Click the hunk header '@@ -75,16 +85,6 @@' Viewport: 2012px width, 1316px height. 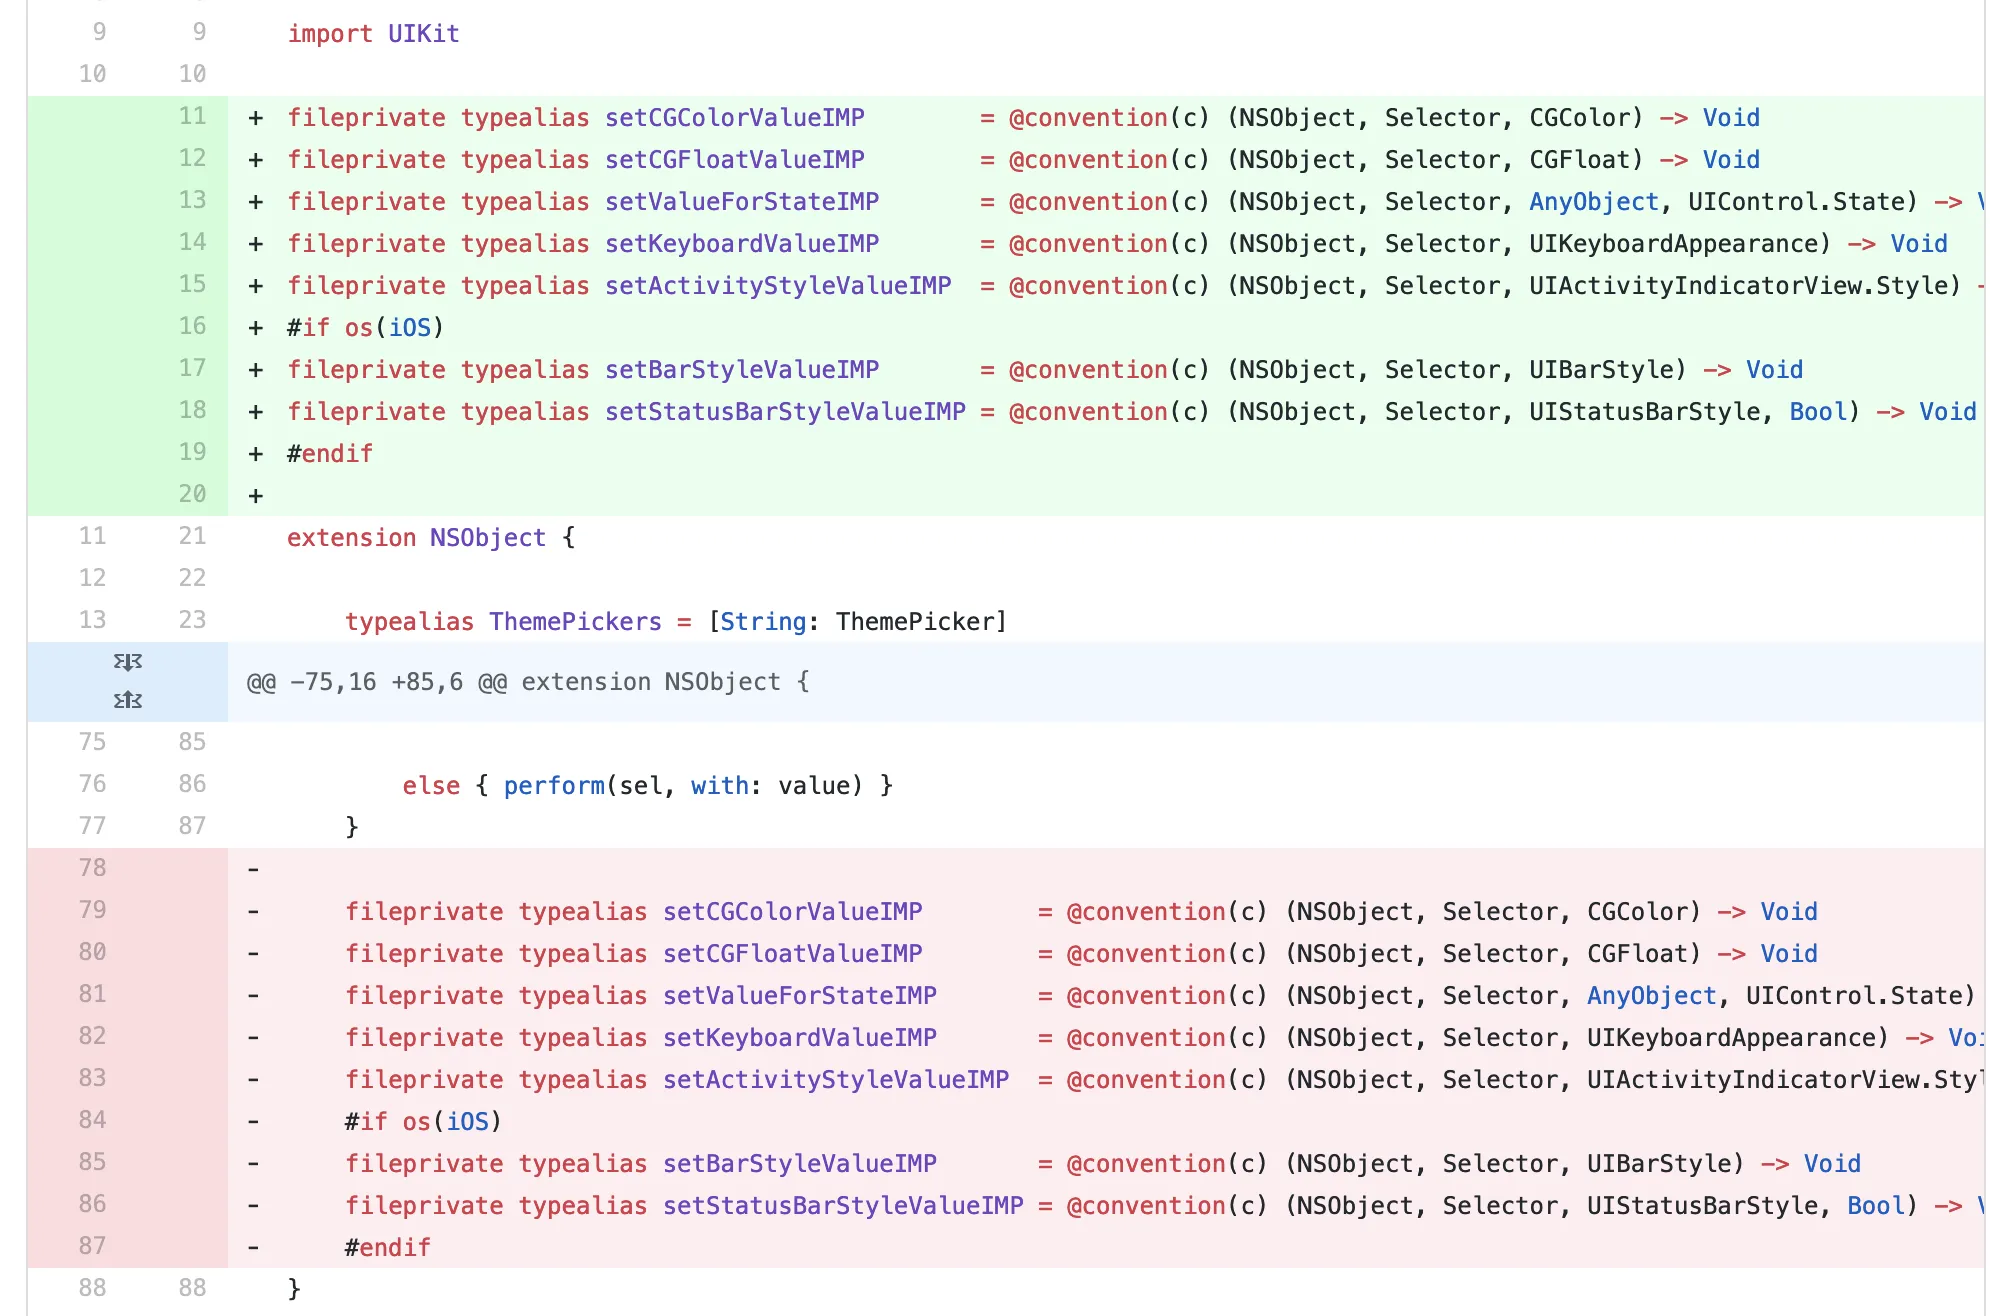[x=377, y=682]
